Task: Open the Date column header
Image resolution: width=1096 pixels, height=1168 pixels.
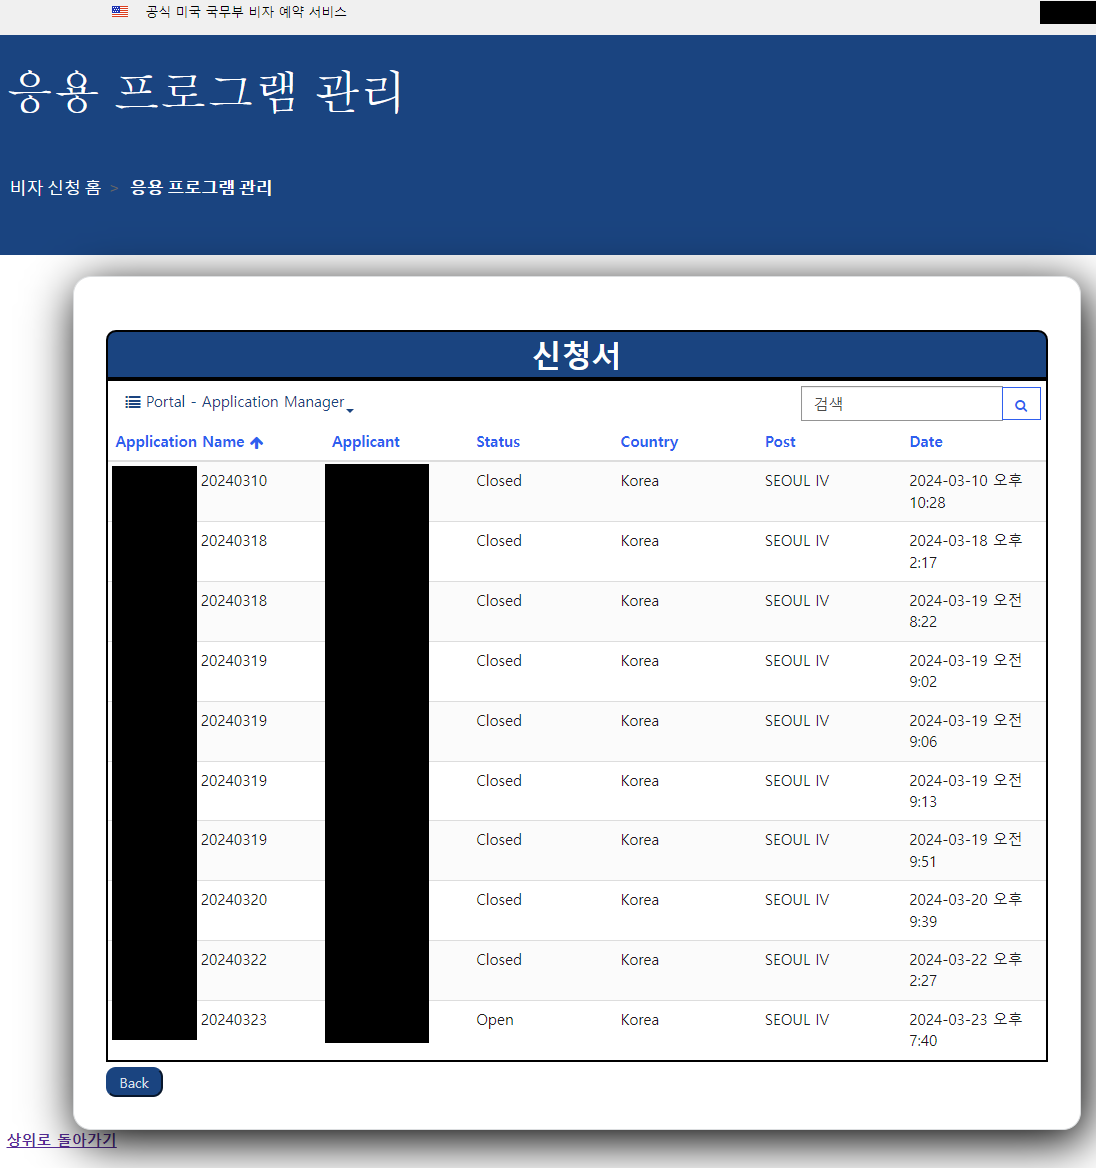Action: [925, 441]
